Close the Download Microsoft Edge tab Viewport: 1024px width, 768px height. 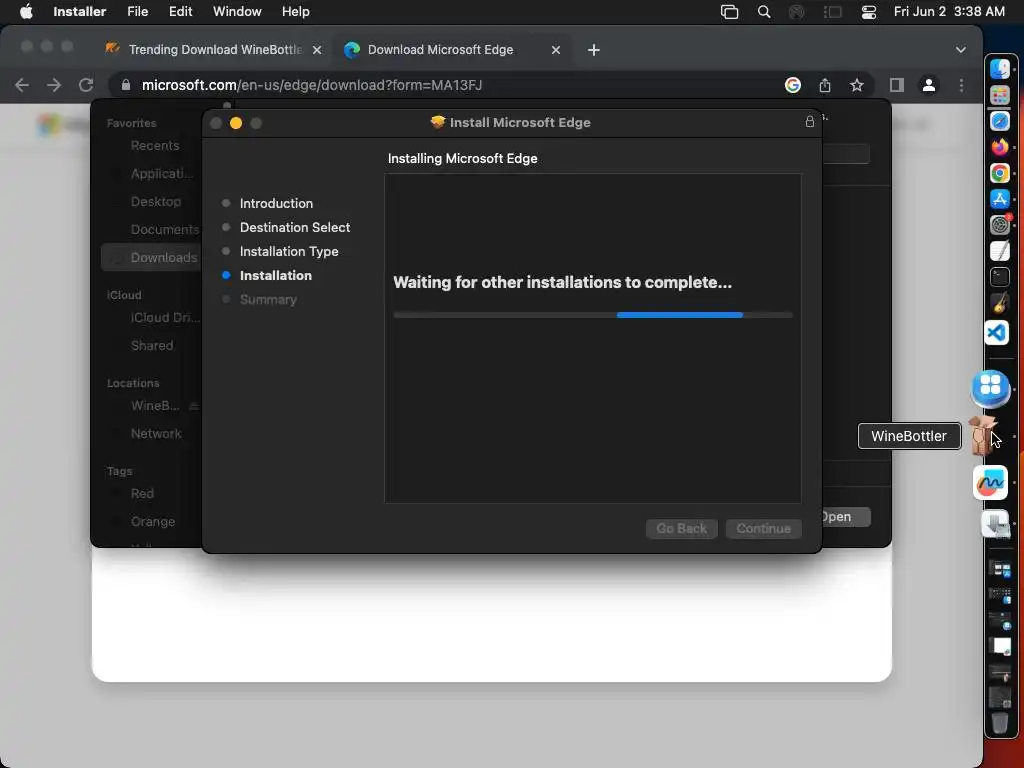click(x=556, y=50)
